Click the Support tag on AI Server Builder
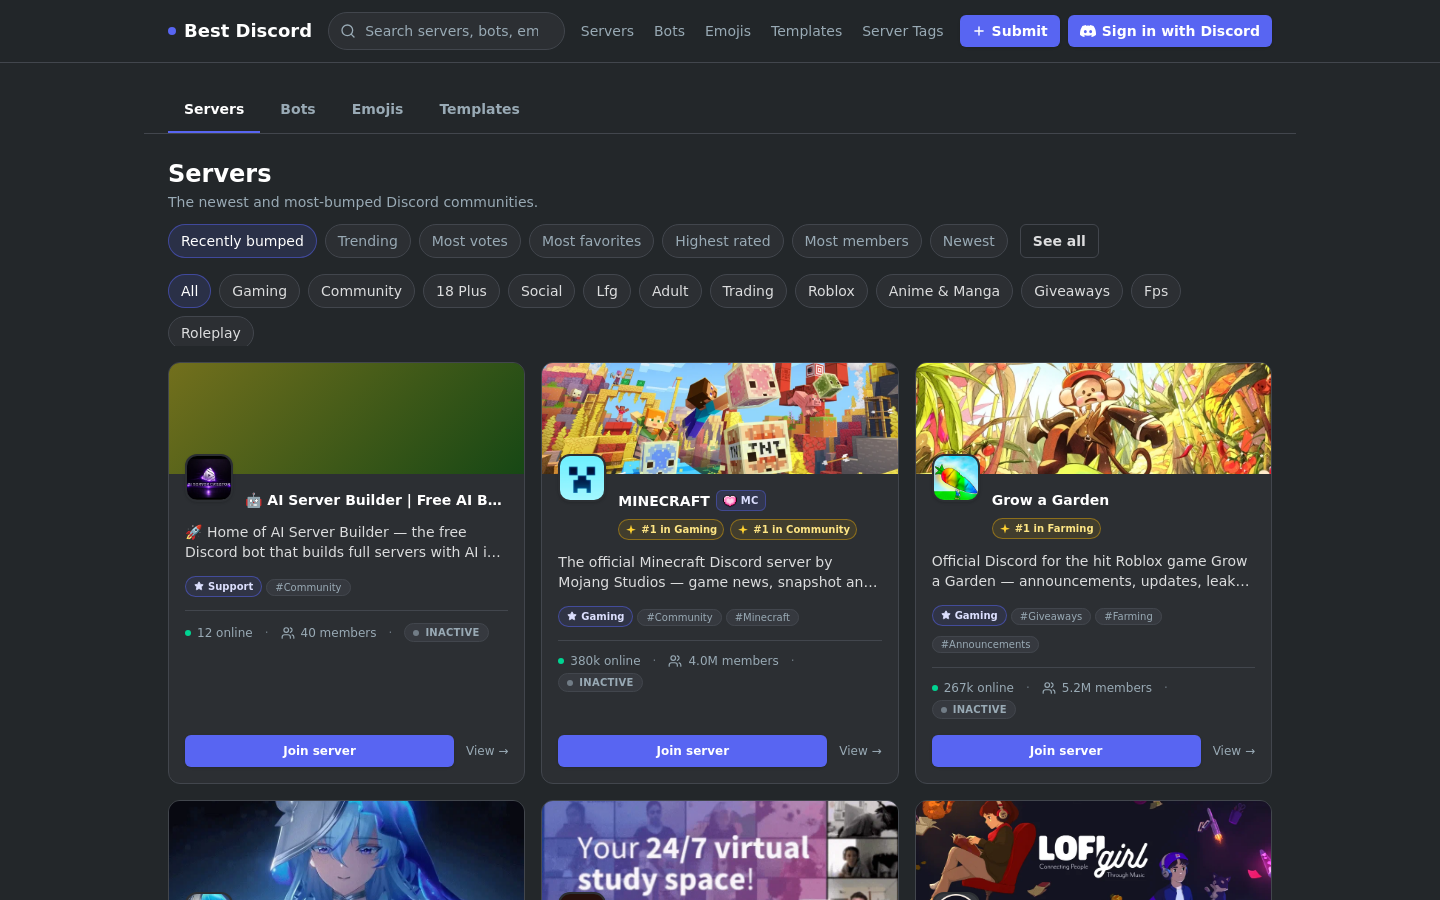Viewport: 1440px width, 900px height. tap(223, 587)
